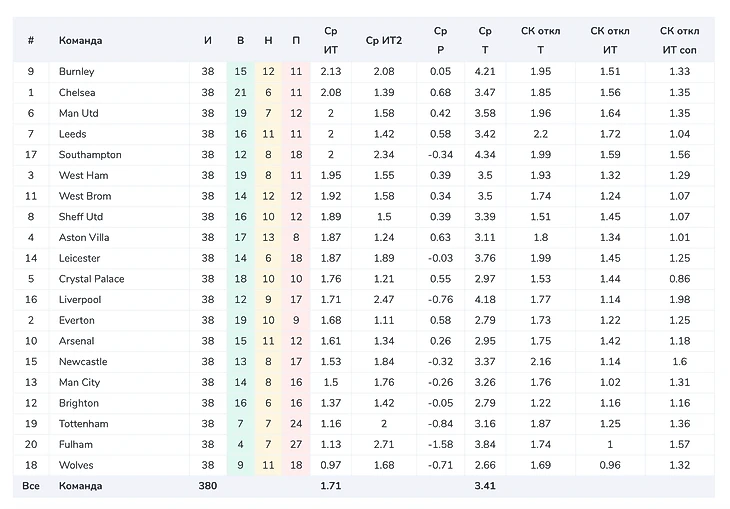Click the Ср Т column header

485,40
